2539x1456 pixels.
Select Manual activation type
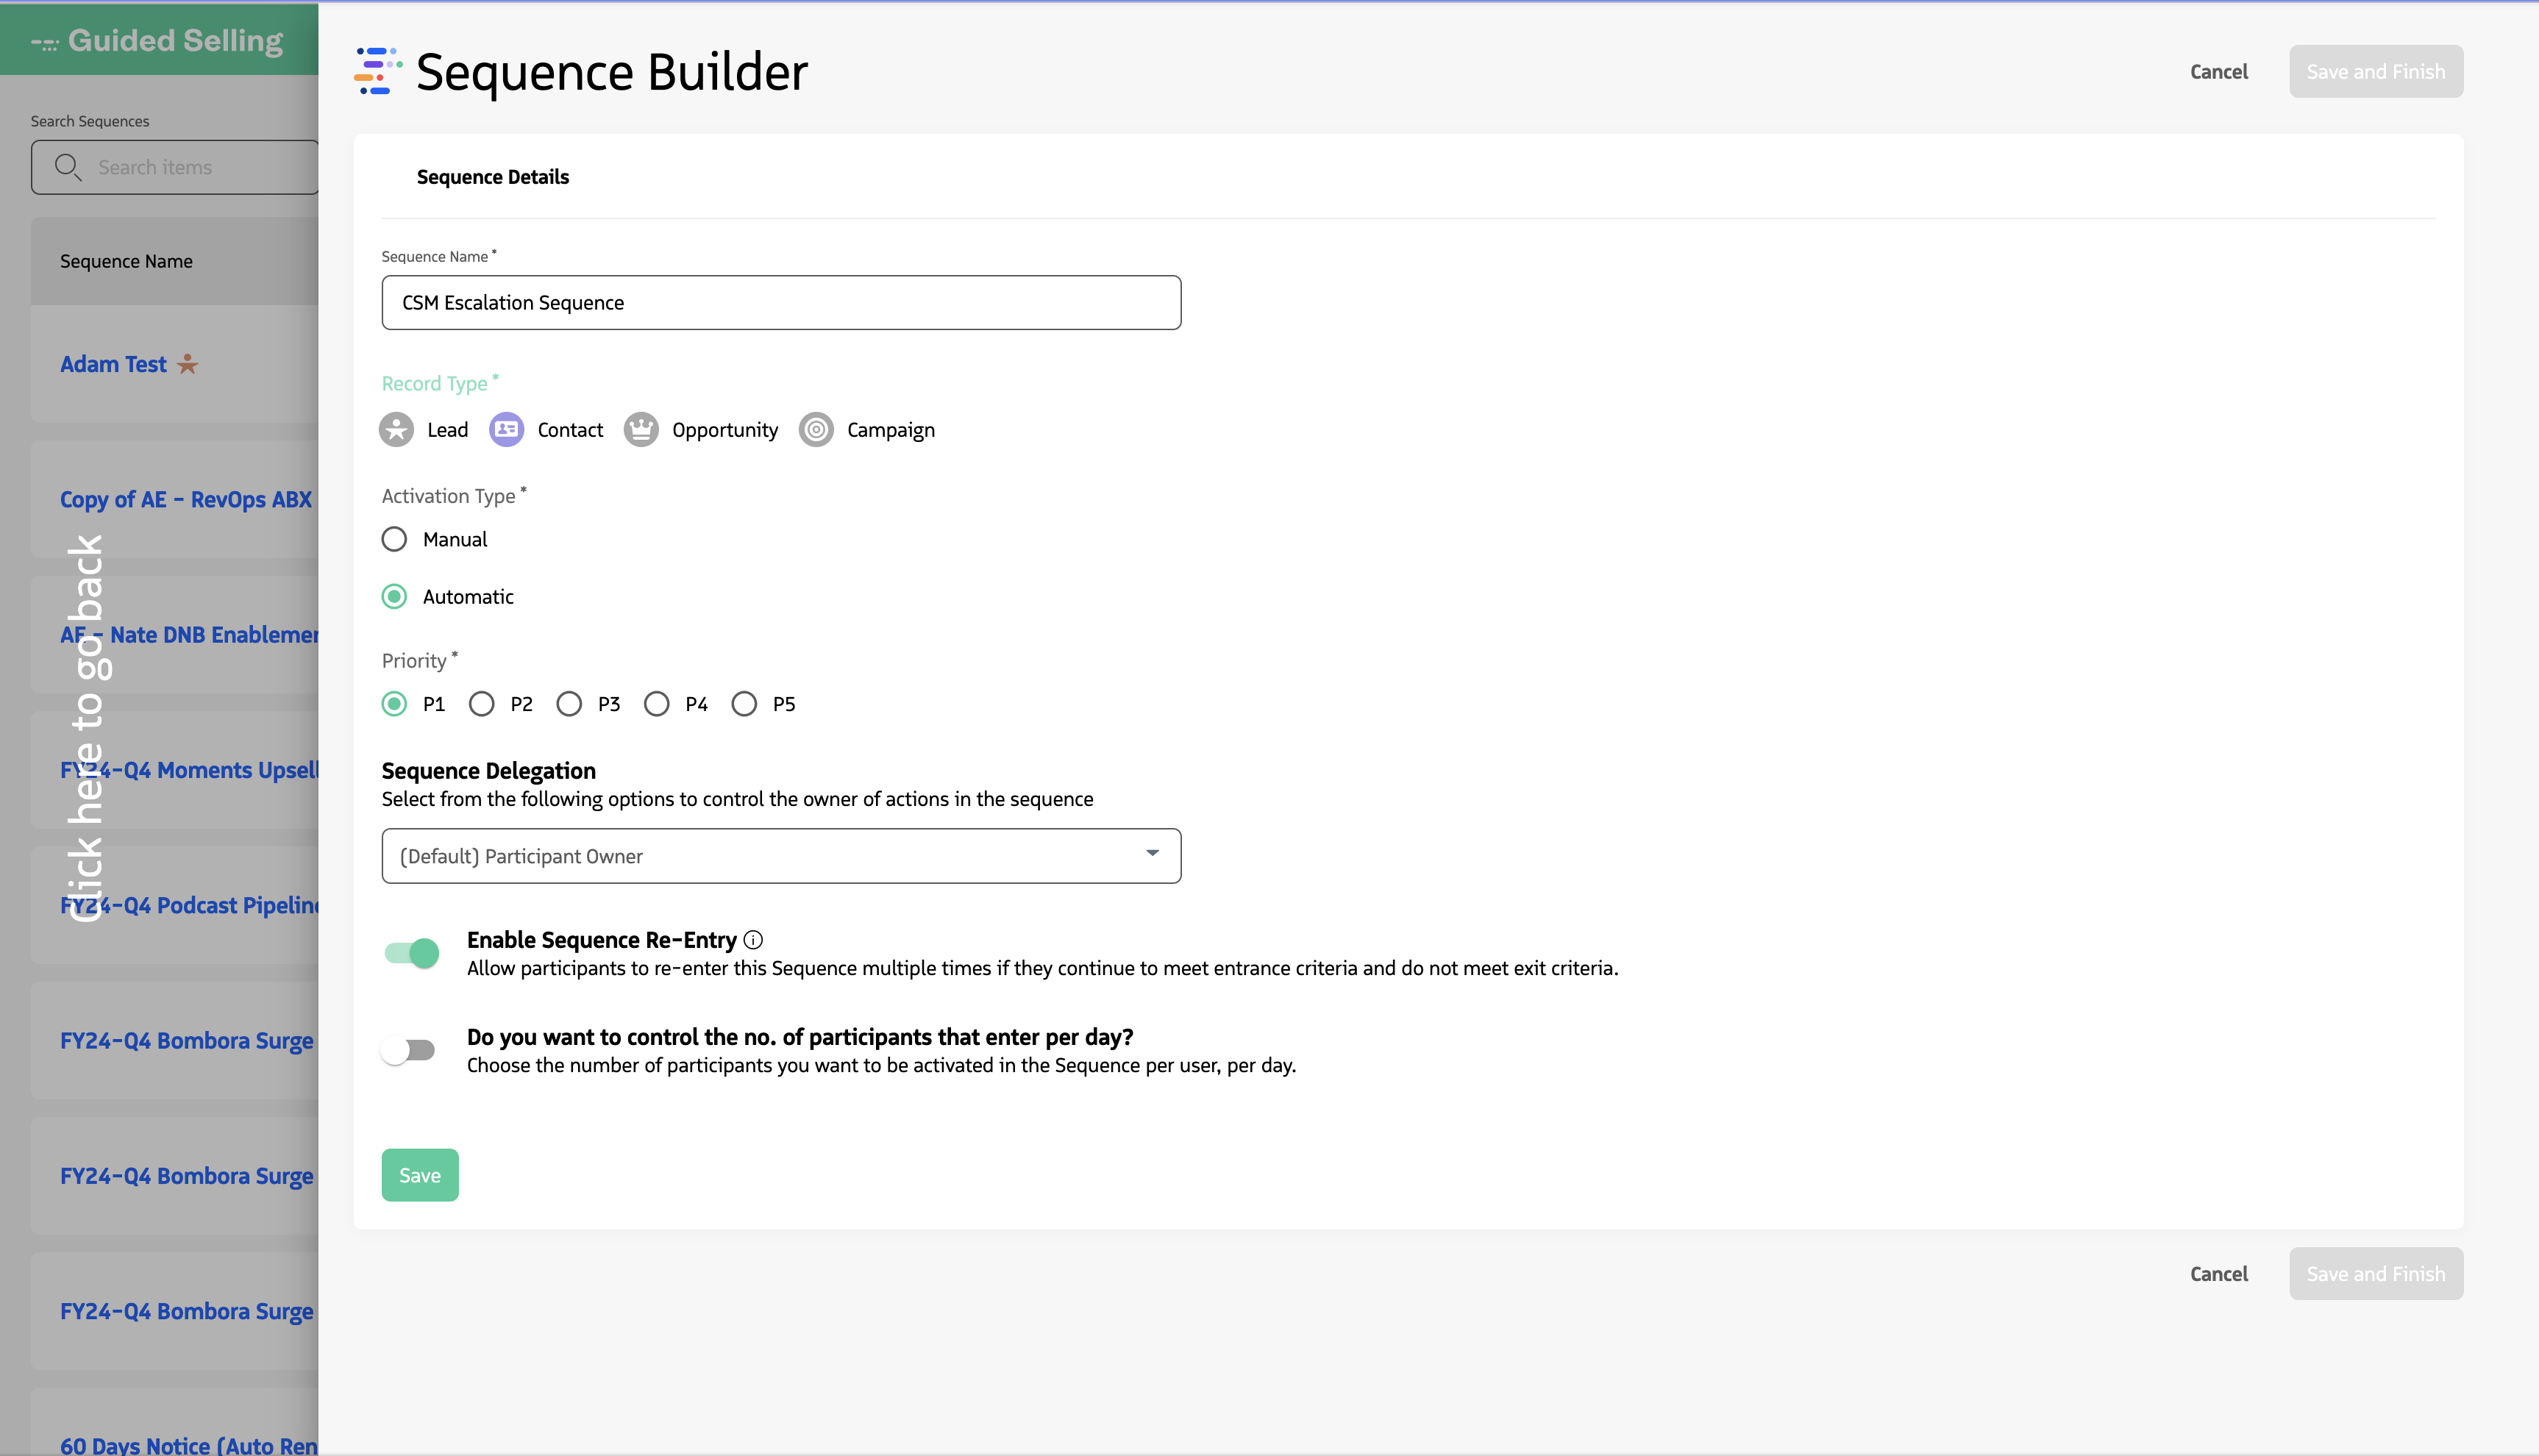[394, 540]
